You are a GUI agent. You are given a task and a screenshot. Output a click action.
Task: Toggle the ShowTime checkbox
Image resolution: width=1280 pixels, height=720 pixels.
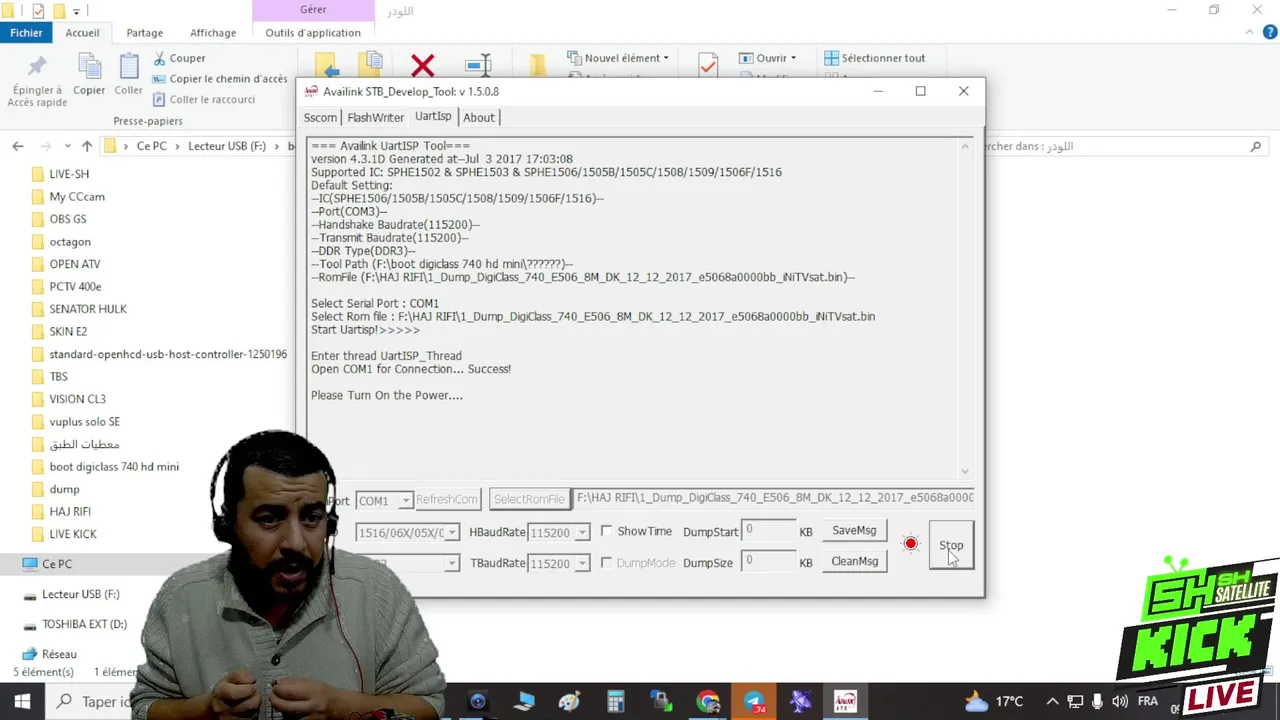[606, 532]
